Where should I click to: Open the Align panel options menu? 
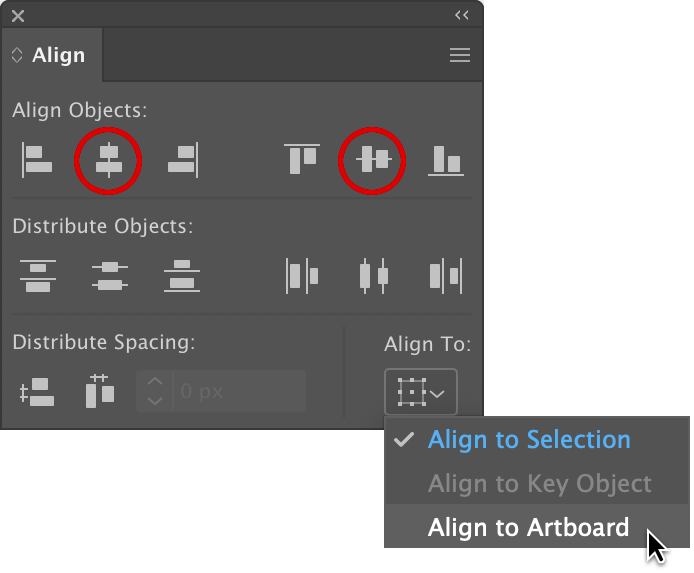(x=460, y=56)
